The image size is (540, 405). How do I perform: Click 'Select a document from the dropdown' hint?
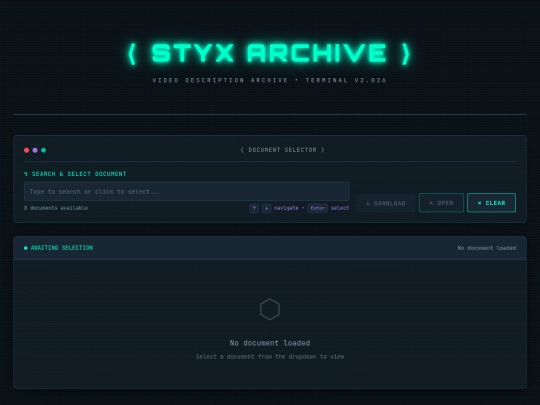[270, 357]
